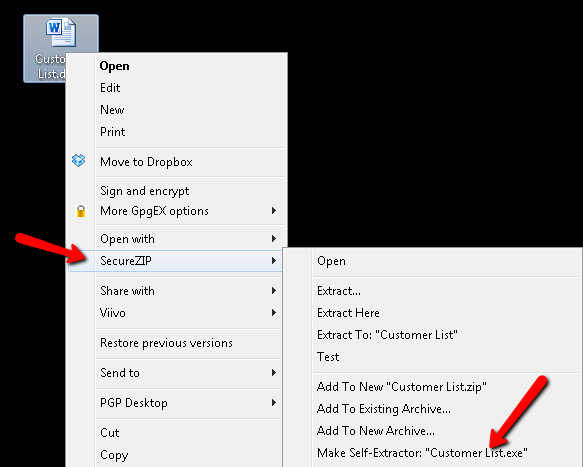Image resolution: width=583 pixels, height=467 pixels.
Task: Expand the Send to submenu arrow
Action: pos(274,372)
